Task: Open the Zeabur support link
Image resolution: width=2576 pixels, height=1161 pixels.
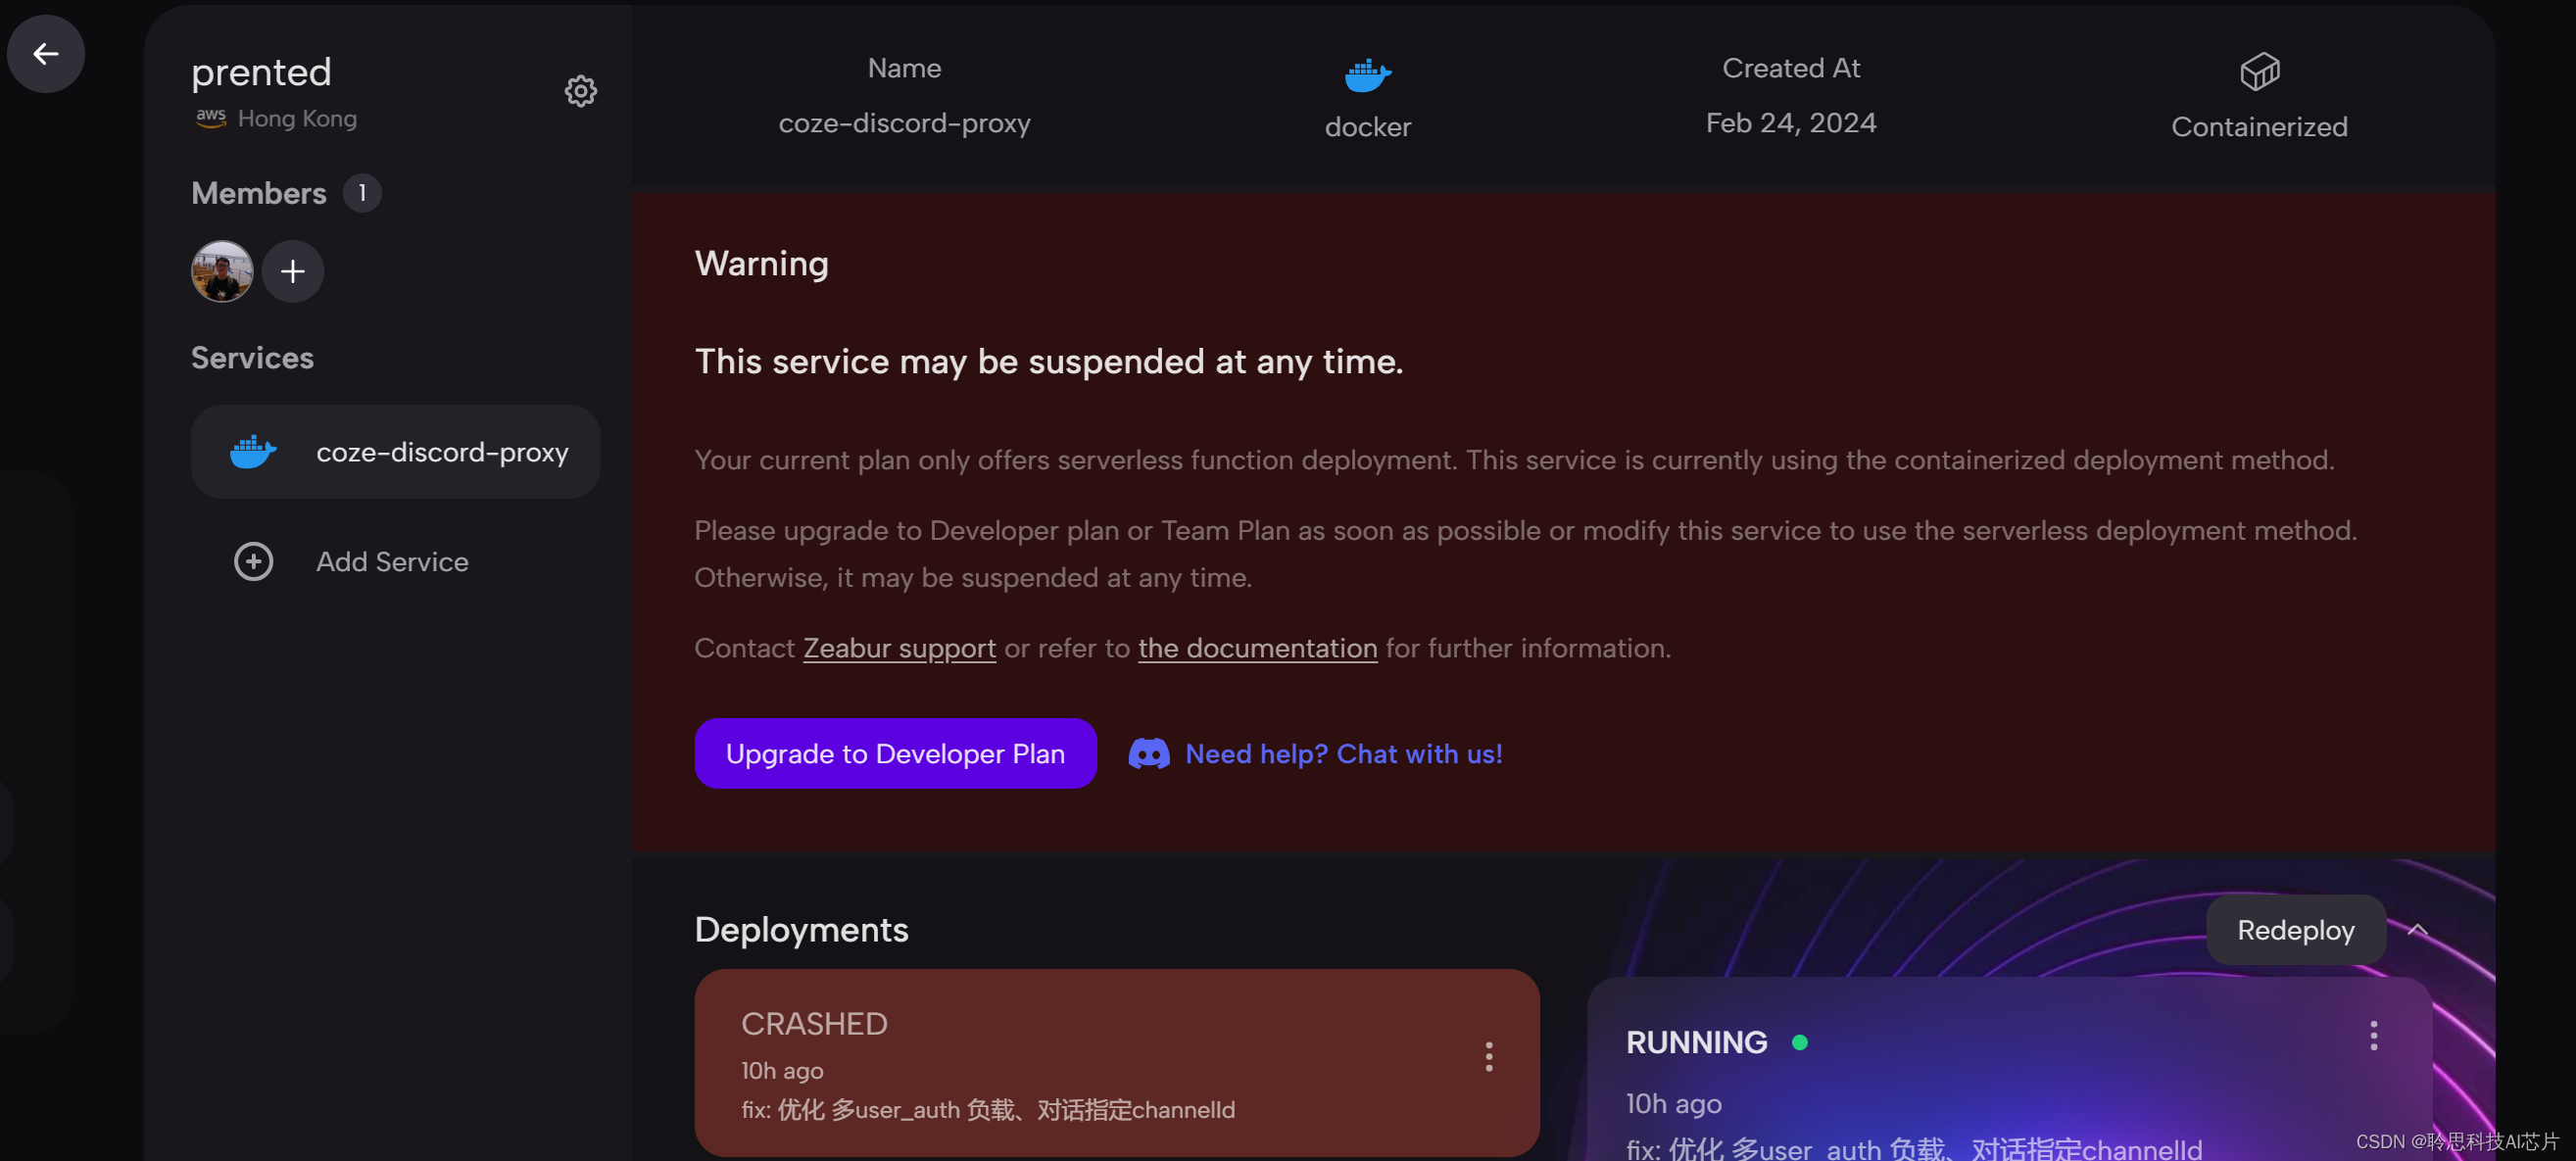Action: click(899, 648)
